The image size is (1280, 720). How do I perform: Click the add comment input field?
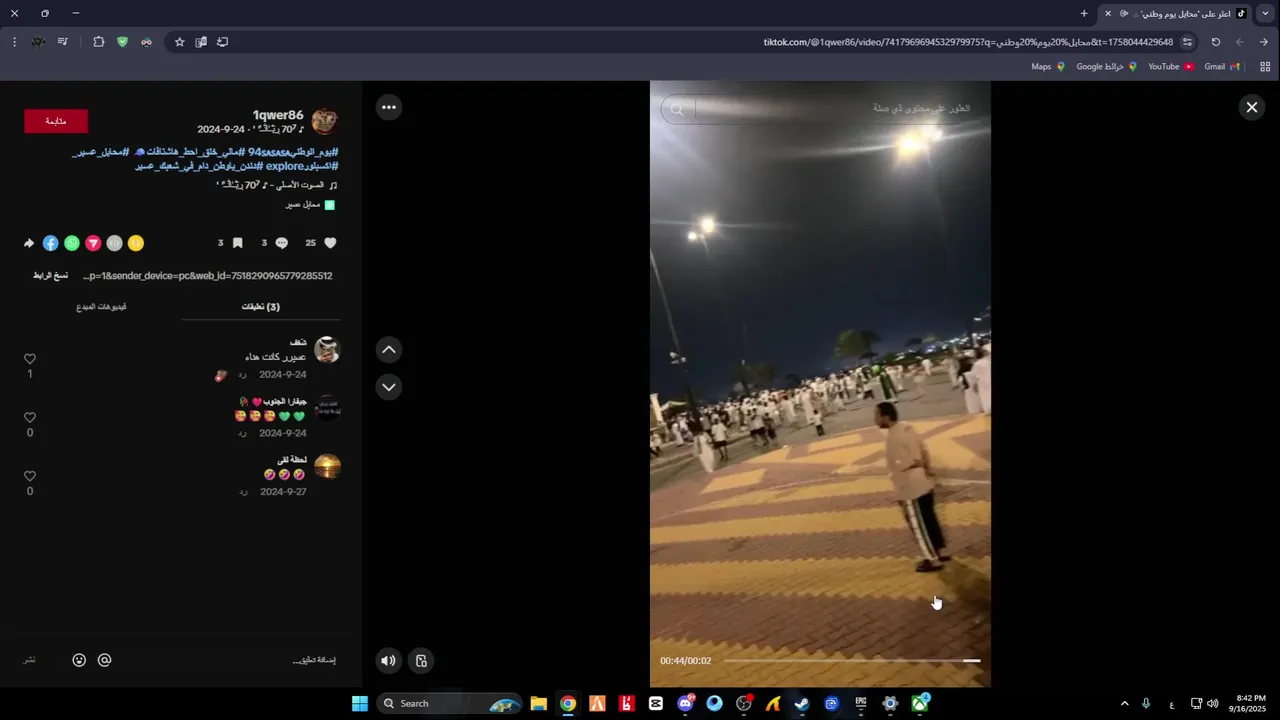click(232, 660)
